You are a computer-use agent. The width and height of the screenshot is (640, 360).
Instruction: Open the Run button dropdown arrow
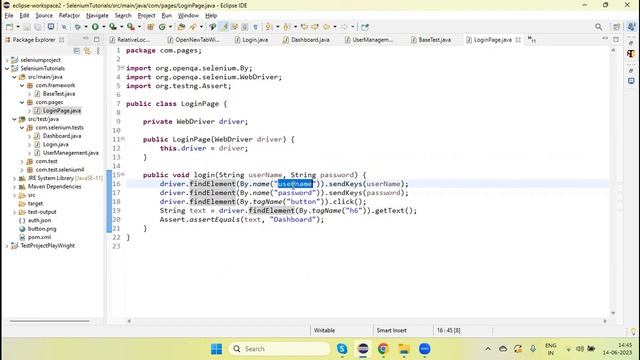pyautogui.click(x=104, y=27)
